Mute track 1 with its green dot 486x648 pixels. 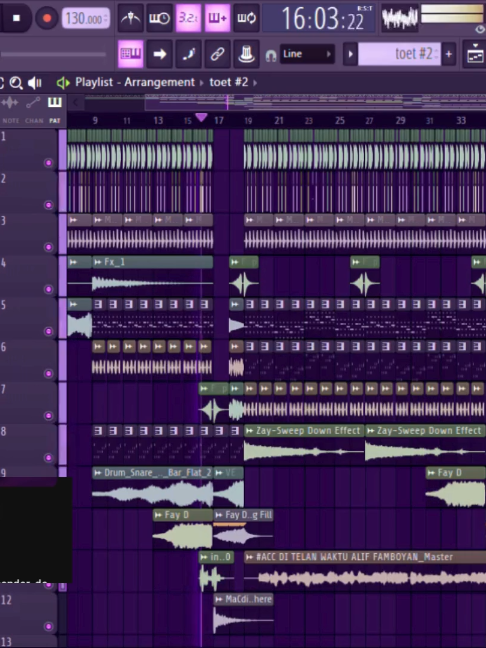49,163
